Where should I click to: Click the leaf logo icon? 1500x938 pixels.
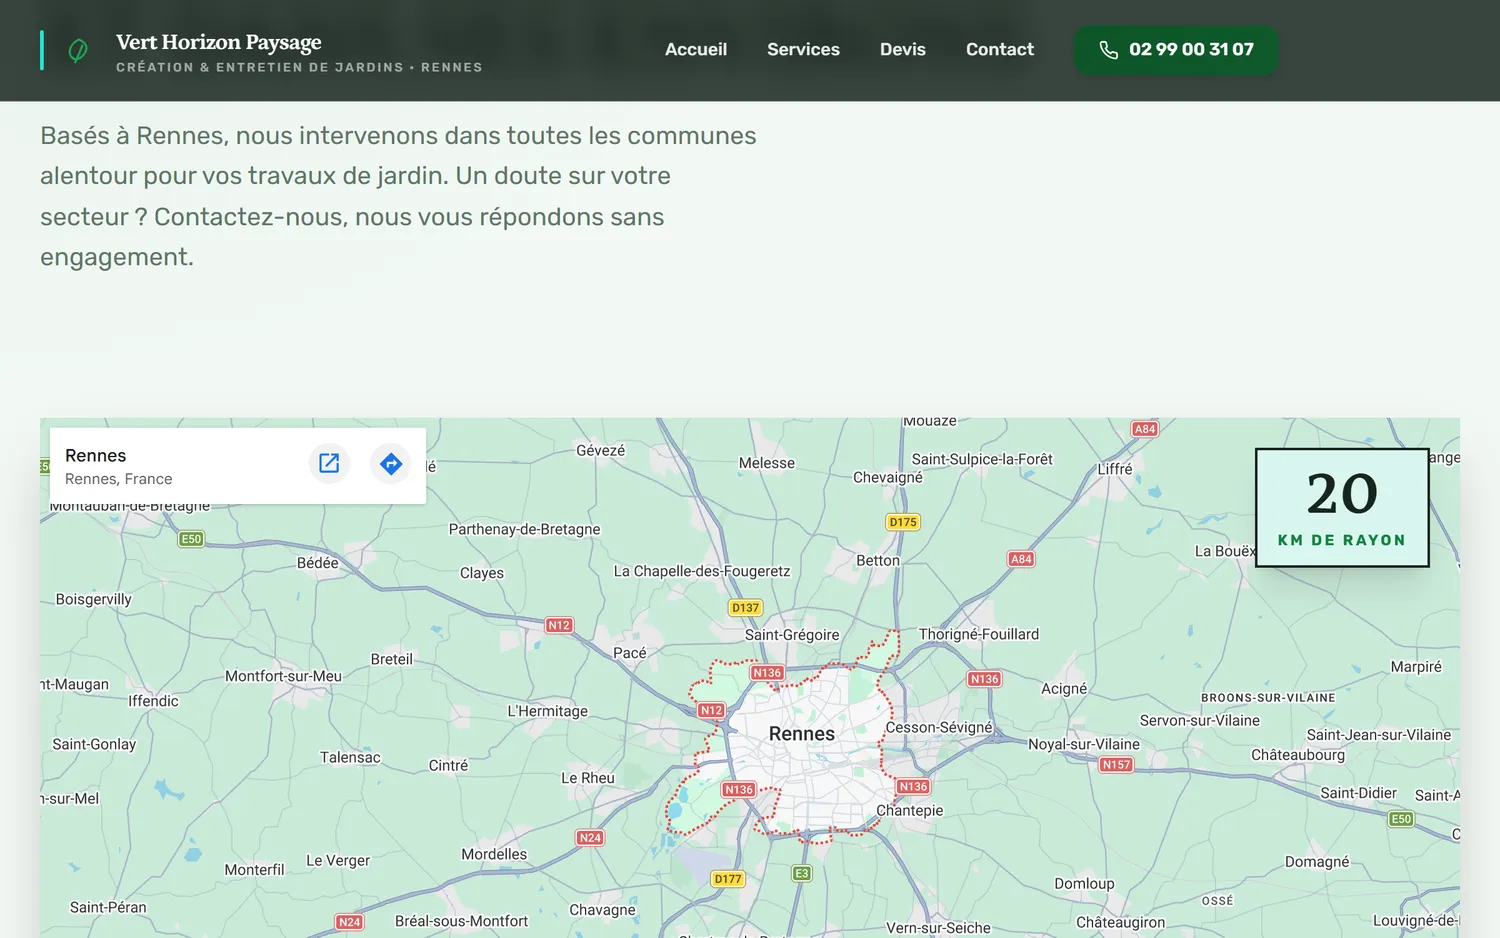[x=77, y=50]
